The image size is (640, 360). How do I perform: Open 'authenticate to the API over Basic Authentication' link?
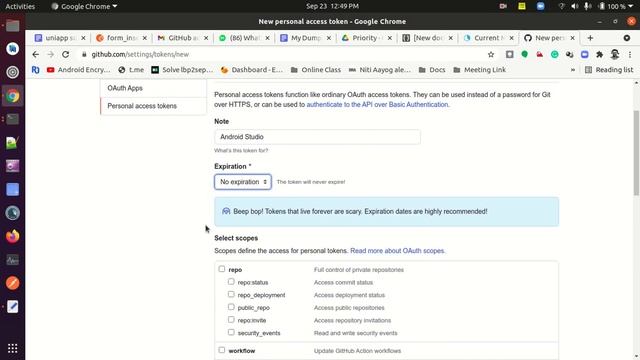[377, 104]
